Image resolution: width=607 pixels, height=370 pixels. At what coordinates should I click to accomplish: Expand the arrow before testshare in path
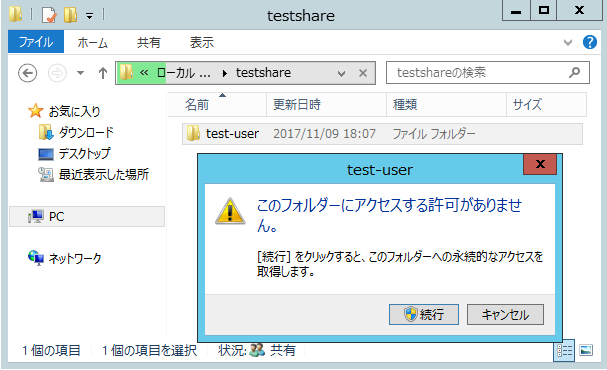click(225, 73)
